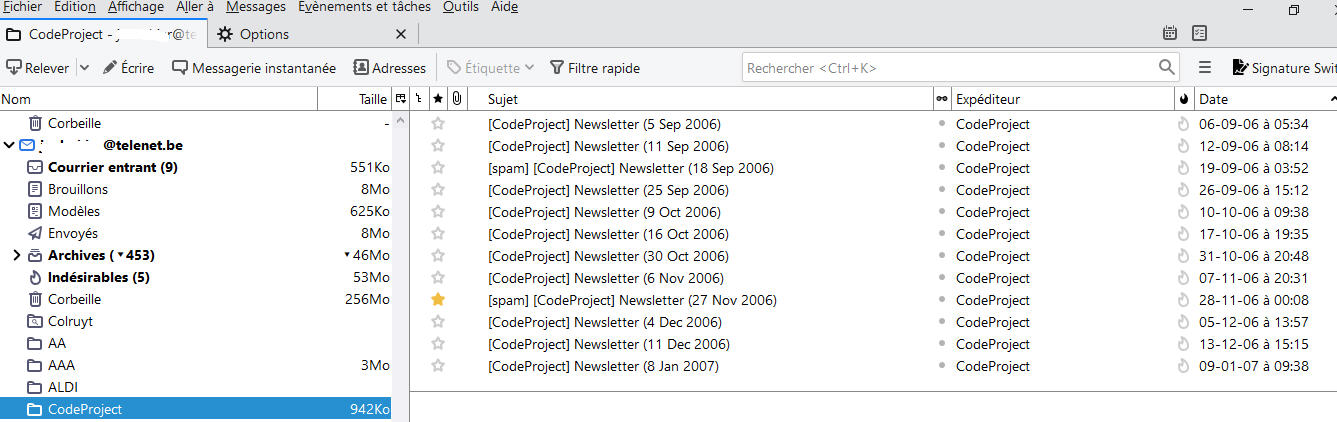Viewport: 1337px width, 422px height.
Task: Open the calendar tab icon
Action: coord(1170,34)
